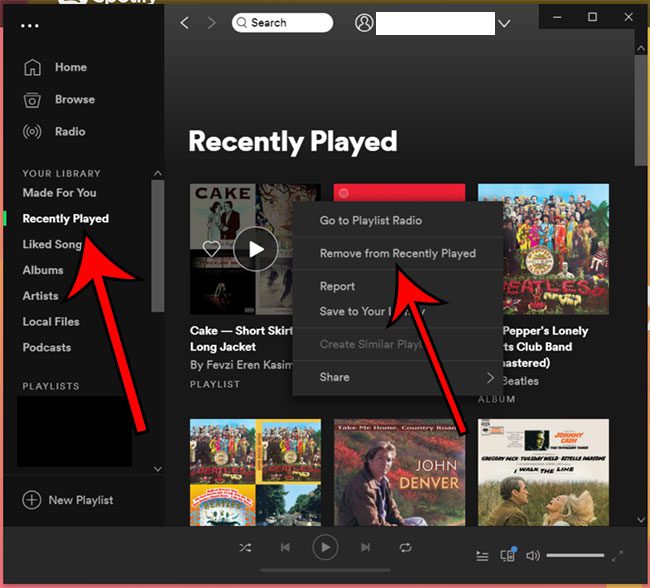The image size is (650, 588).
Task: Open the three-dot menu at top left
Action: 30,26
